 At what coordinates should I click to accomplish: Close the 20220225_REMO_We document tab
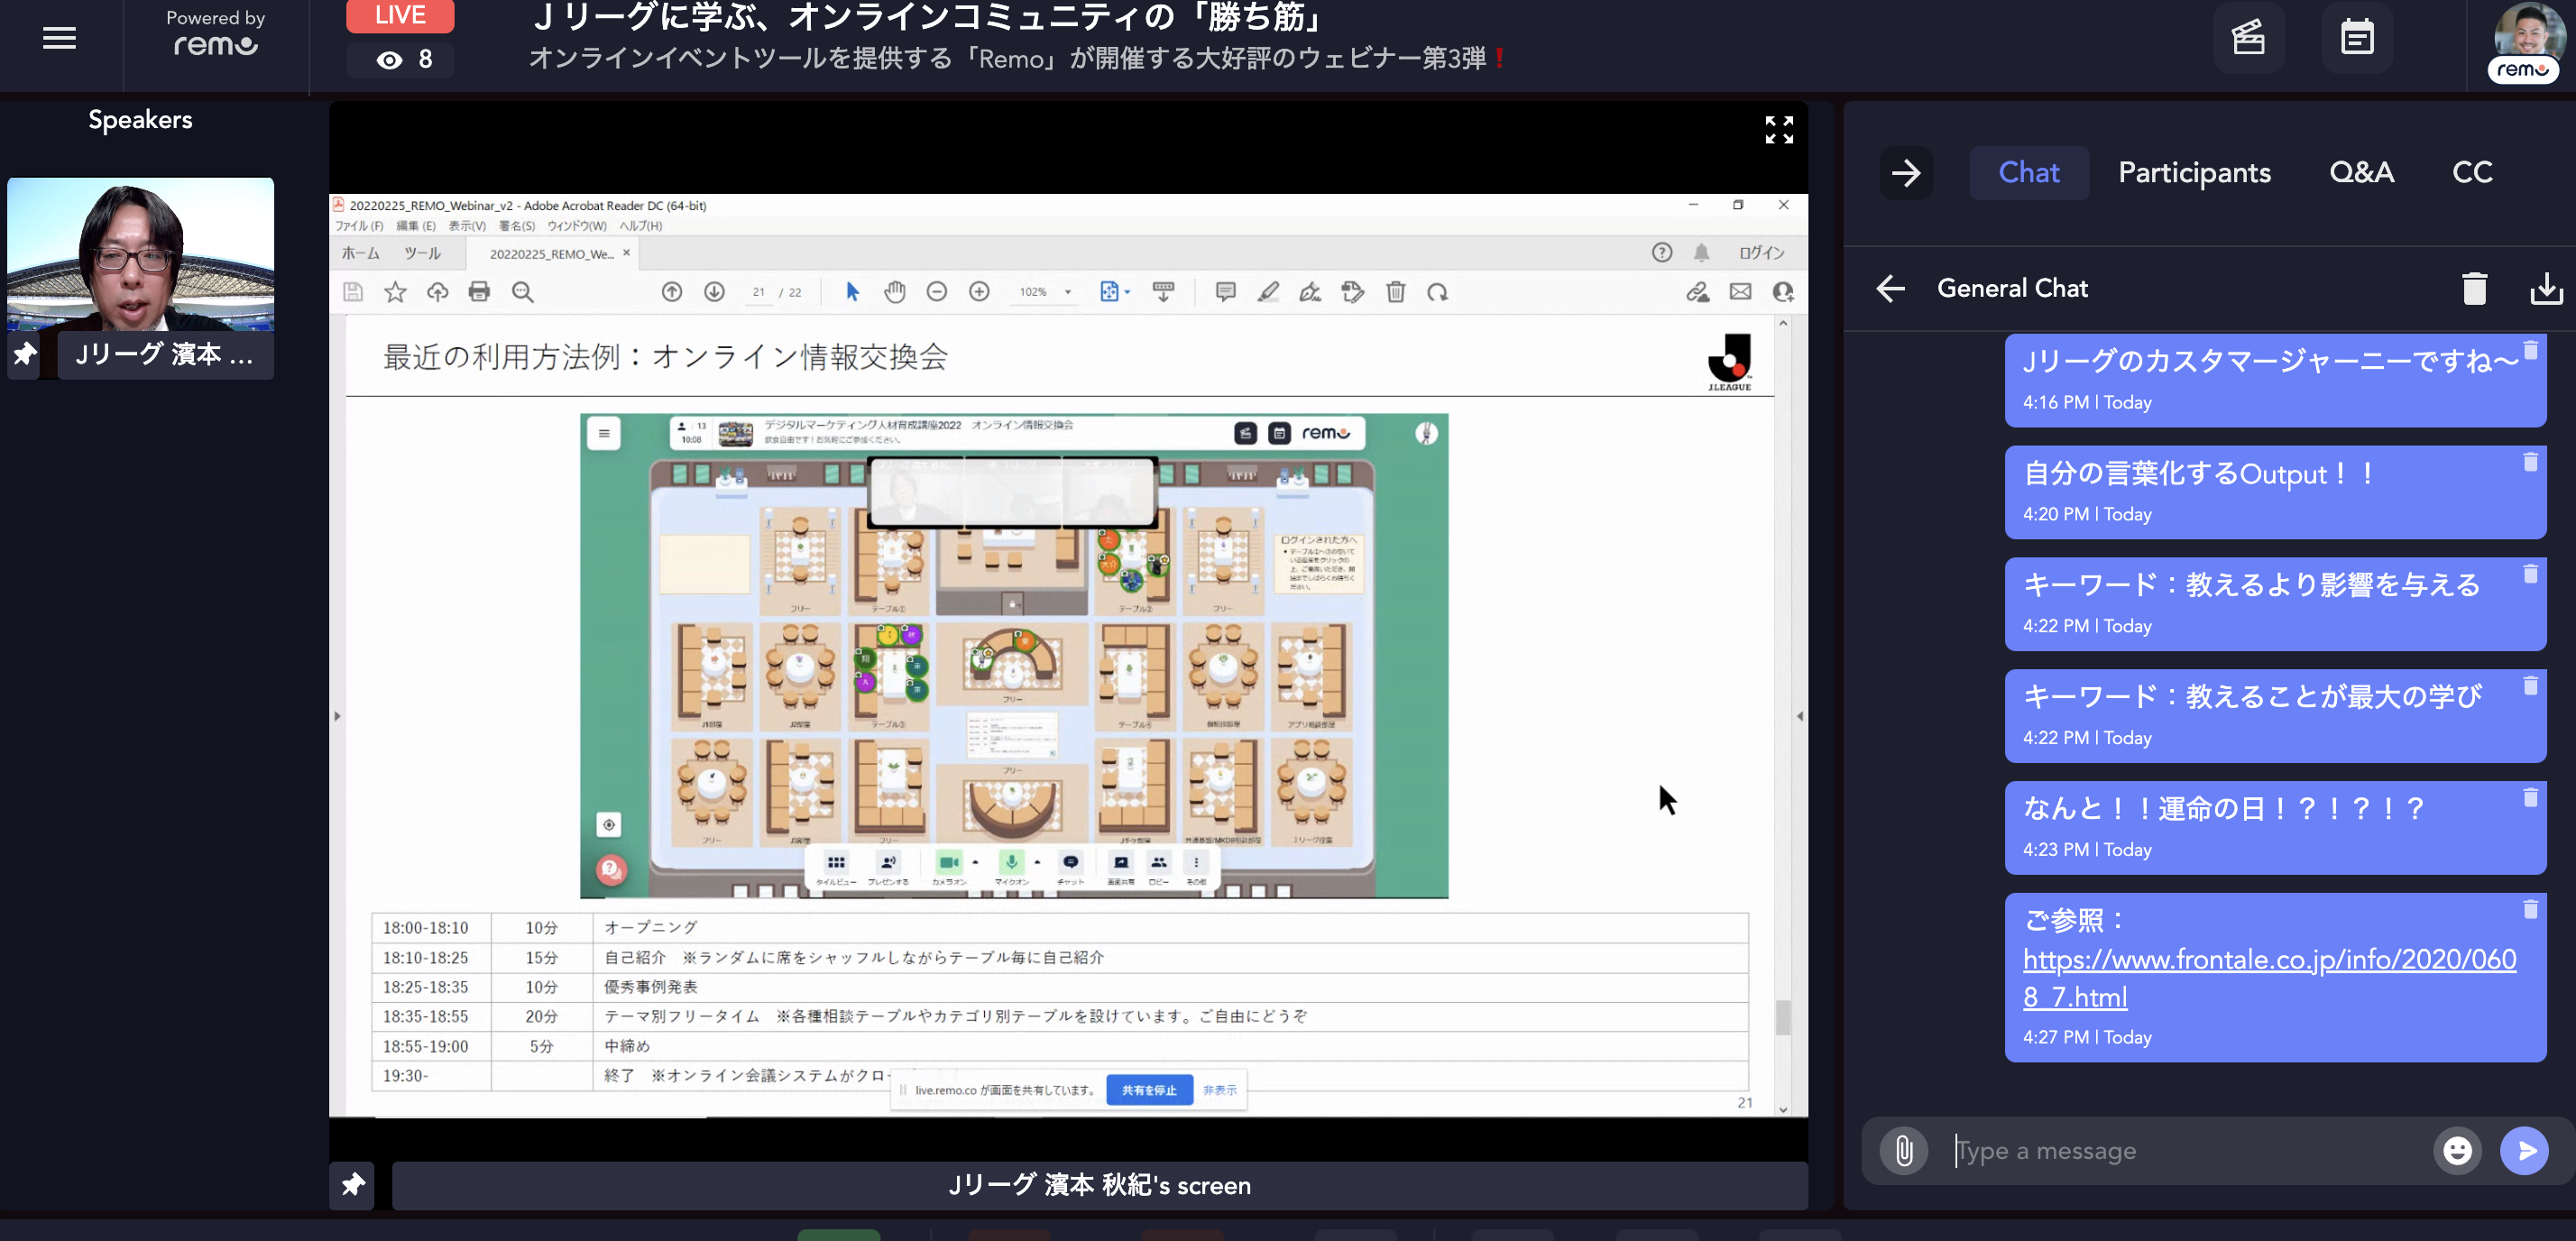pos(627,252)
